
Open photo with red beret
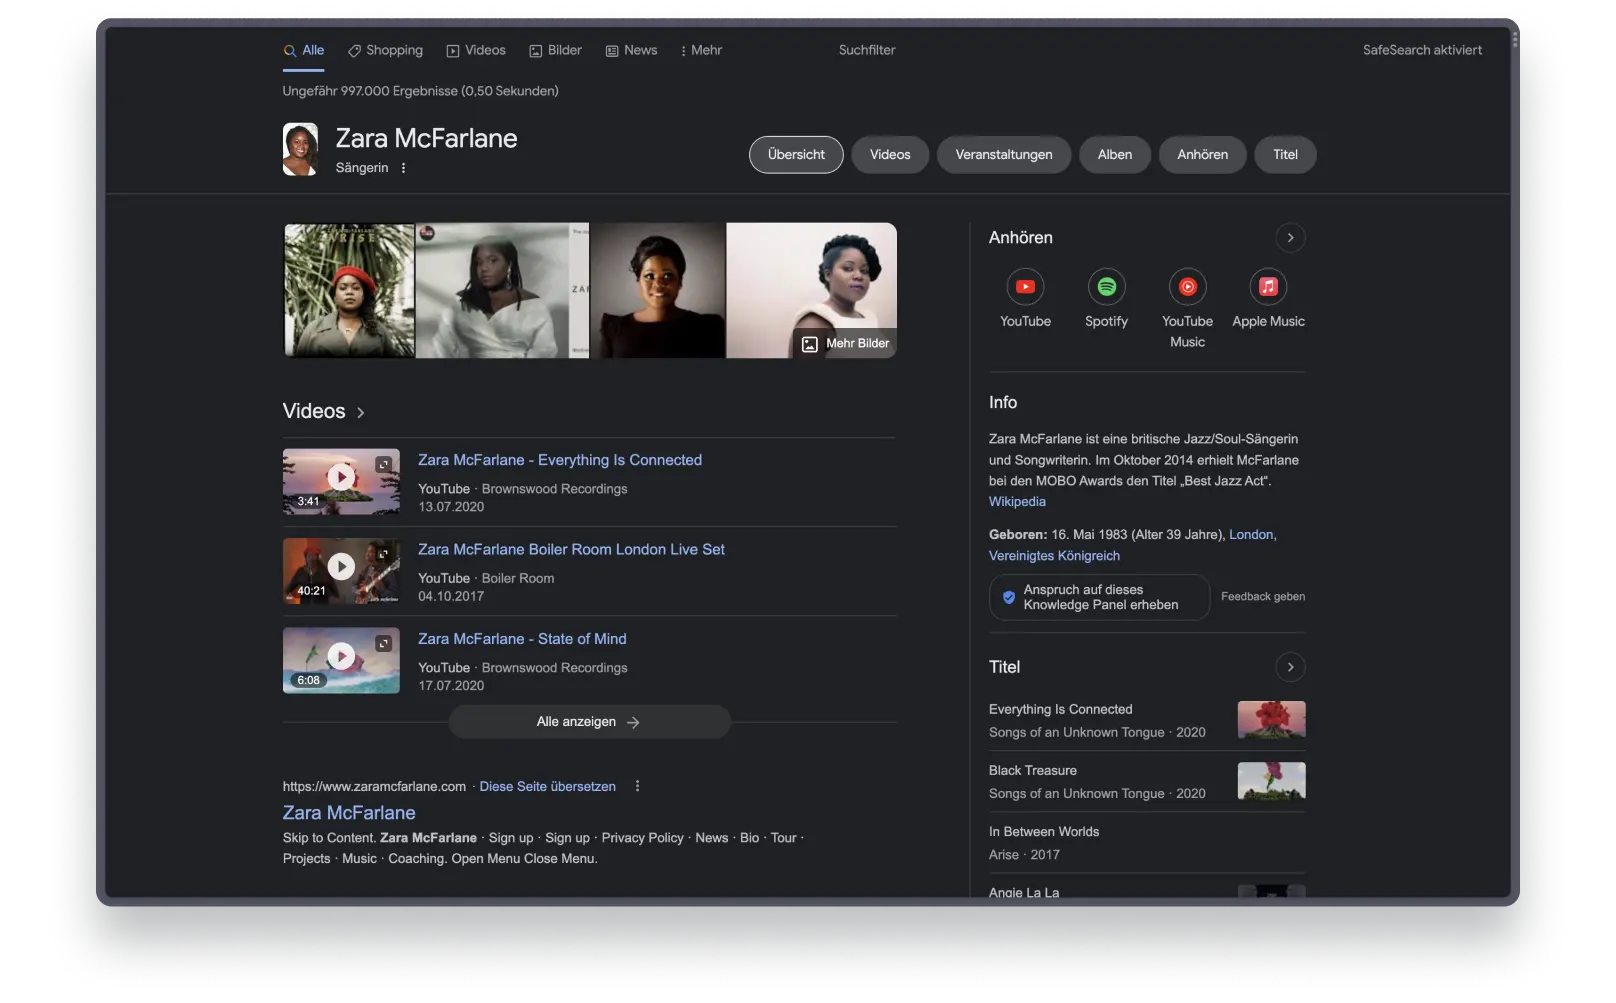(349, 290)
